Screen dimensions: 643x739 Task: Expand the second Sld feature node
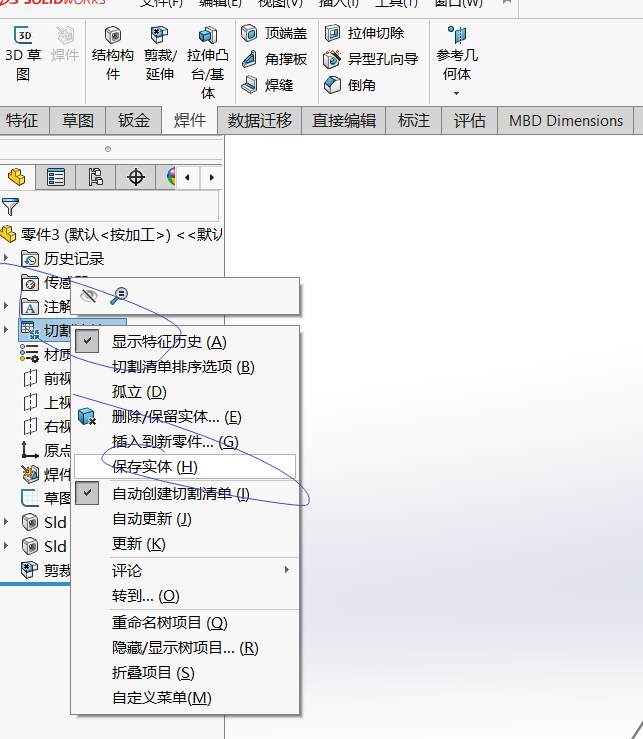click(6, 546)
